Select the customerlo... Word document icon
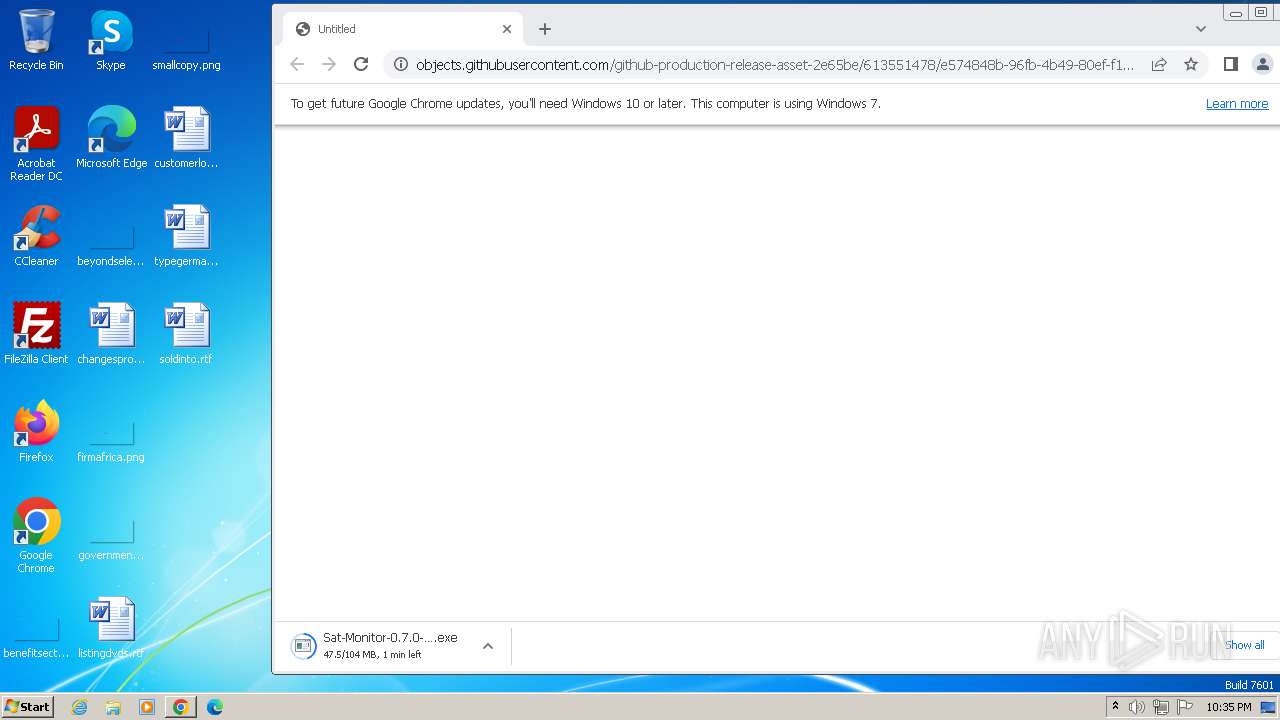Screen dimensions: 1280x720 tap(186, 138)
